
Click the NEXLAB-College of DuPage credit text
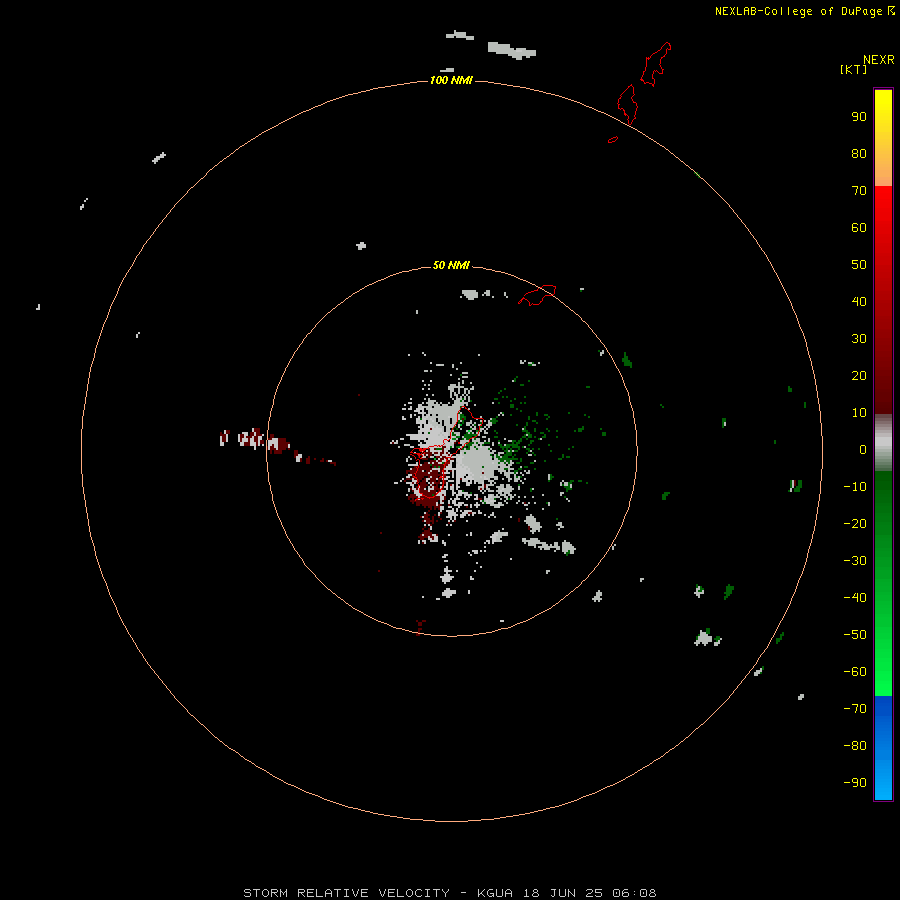(798, 11)
